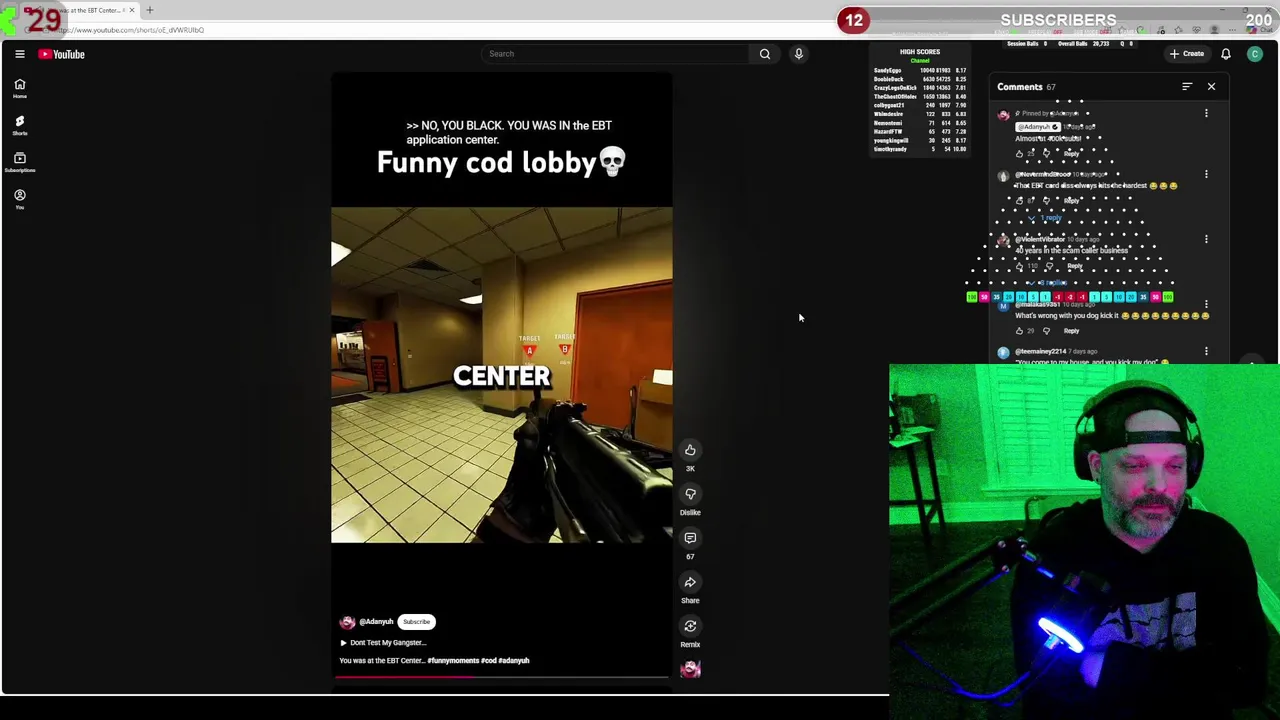Go to YouTube home via logo
This screenshot has width=1280, height=720.
62,54
